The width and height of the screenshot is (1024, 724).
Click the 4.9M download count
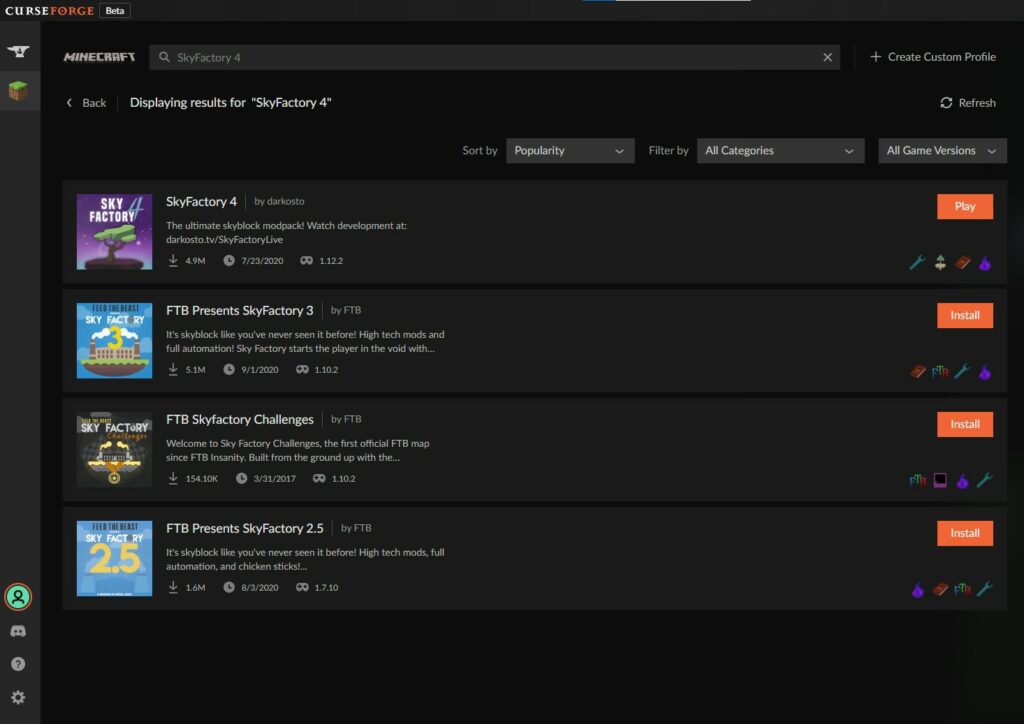pos(195,260)
